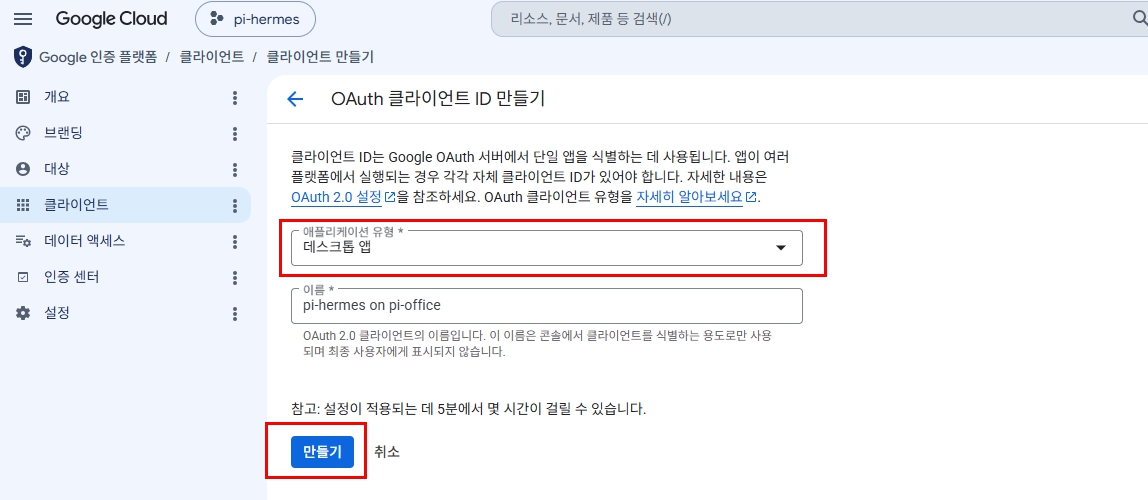
Task: Open the three-dot menu beside 클라이언트
Action: [235, 206]
